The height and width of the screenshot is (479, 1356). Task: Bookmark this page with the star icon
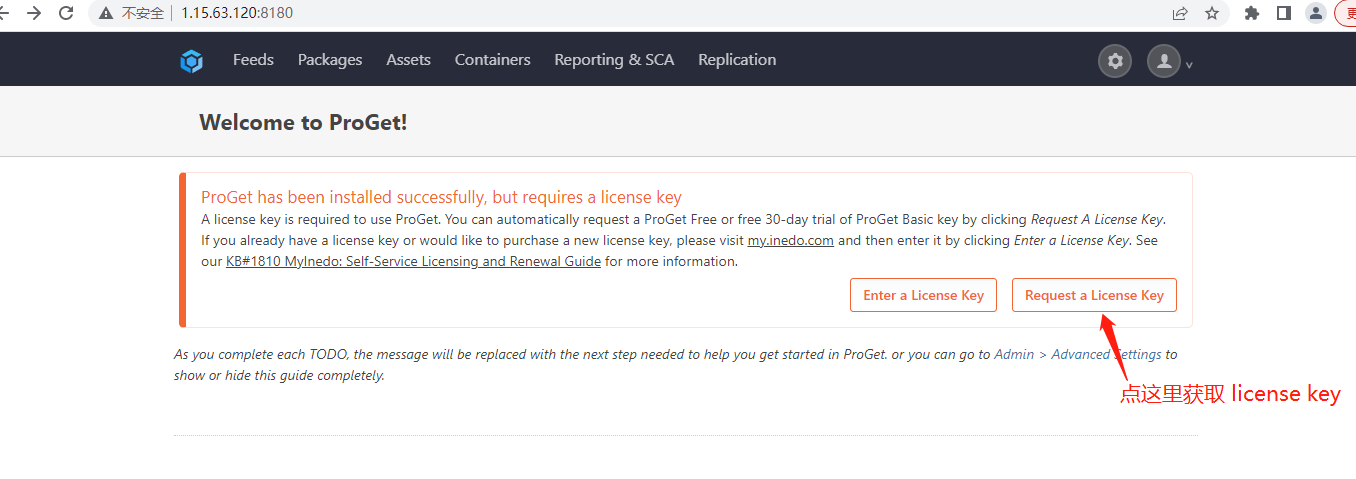pyautogui.click(x=1212, y=13)
